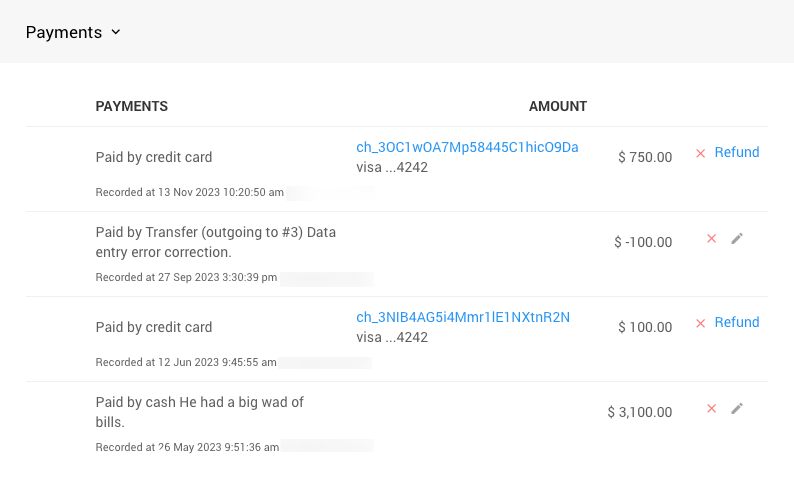Select the $ -100.00 amount
Viewport: 794px width, 483px height.
pyautogui.click(x=643, y=242)
